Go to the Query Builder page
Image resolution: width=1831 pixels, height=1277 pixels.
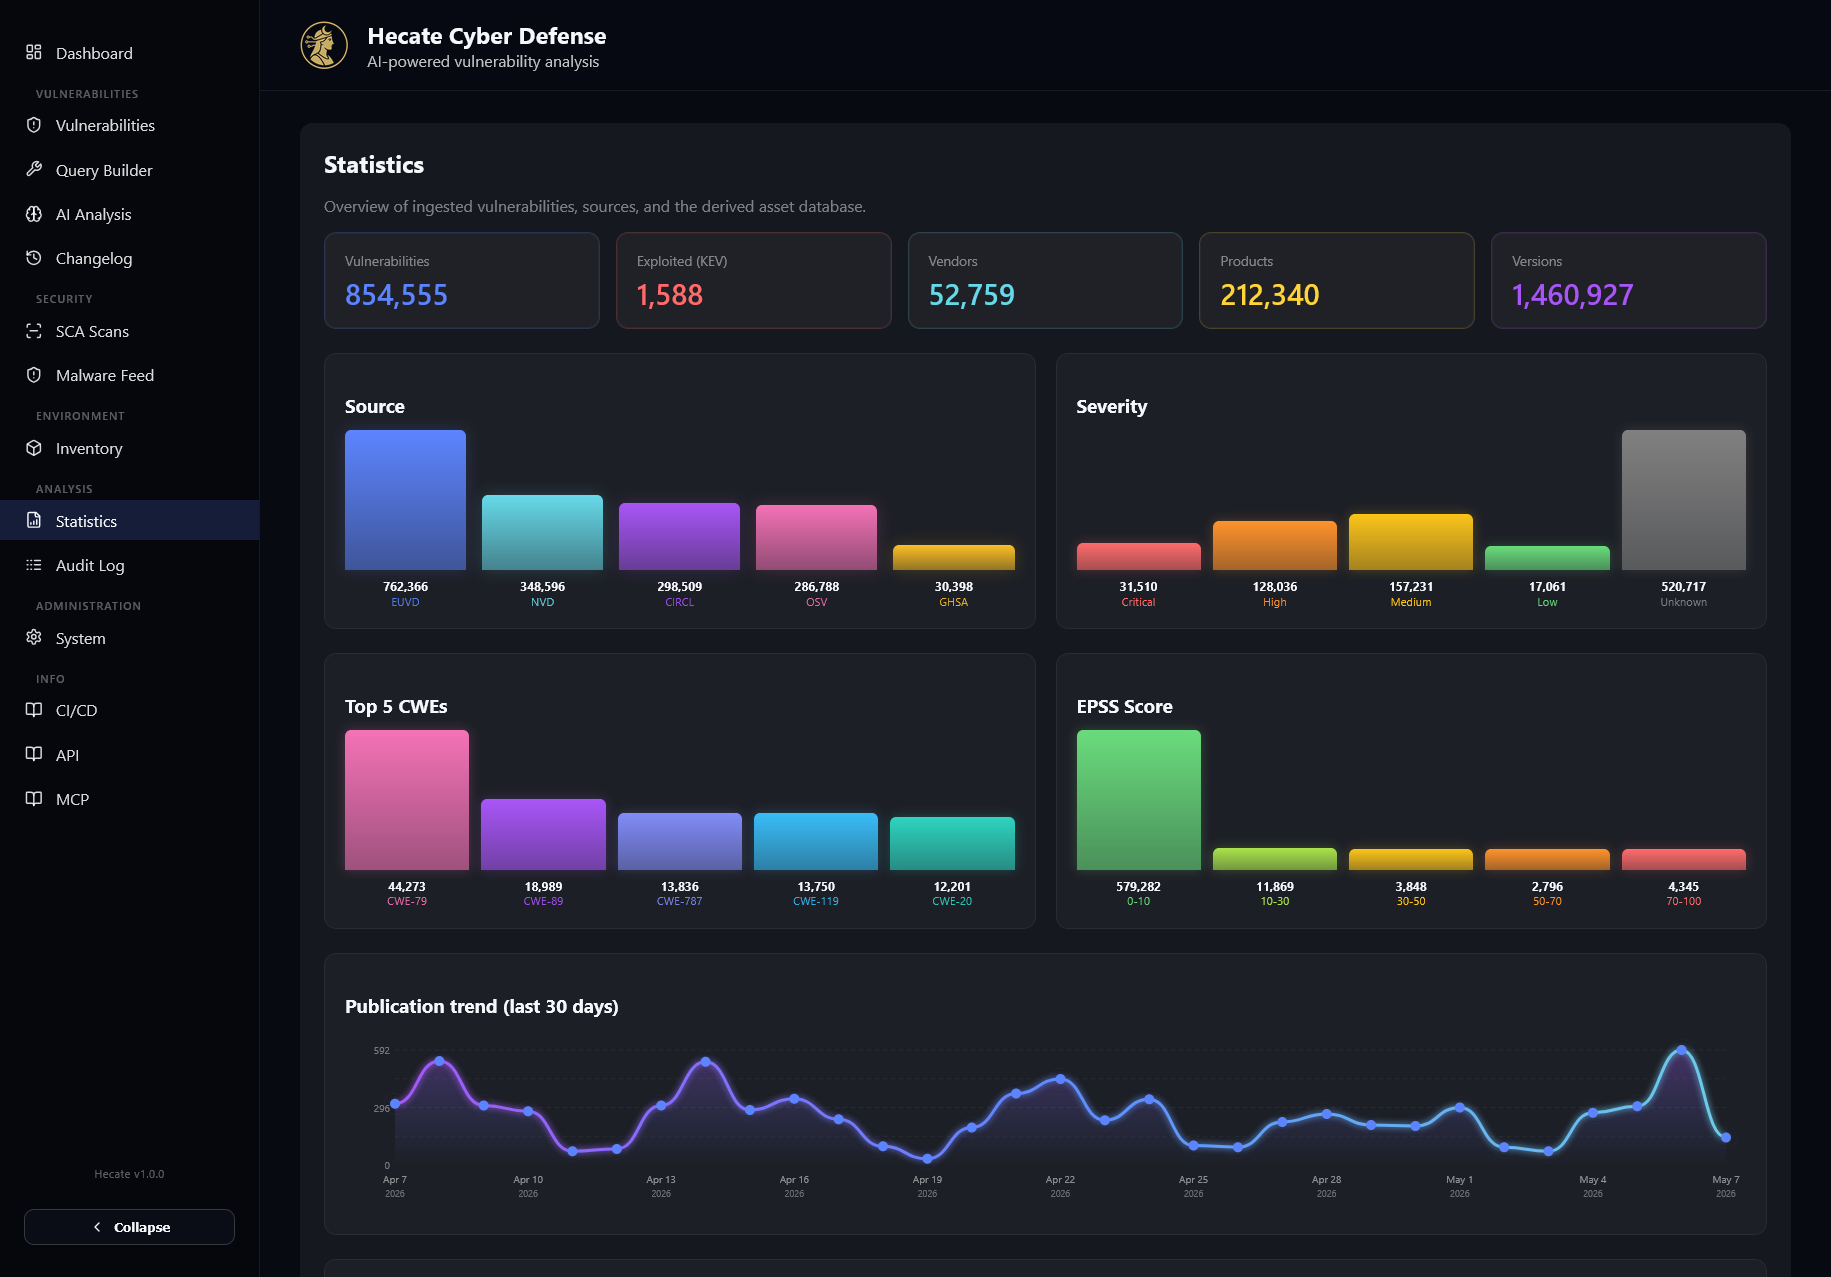(130, 170)
